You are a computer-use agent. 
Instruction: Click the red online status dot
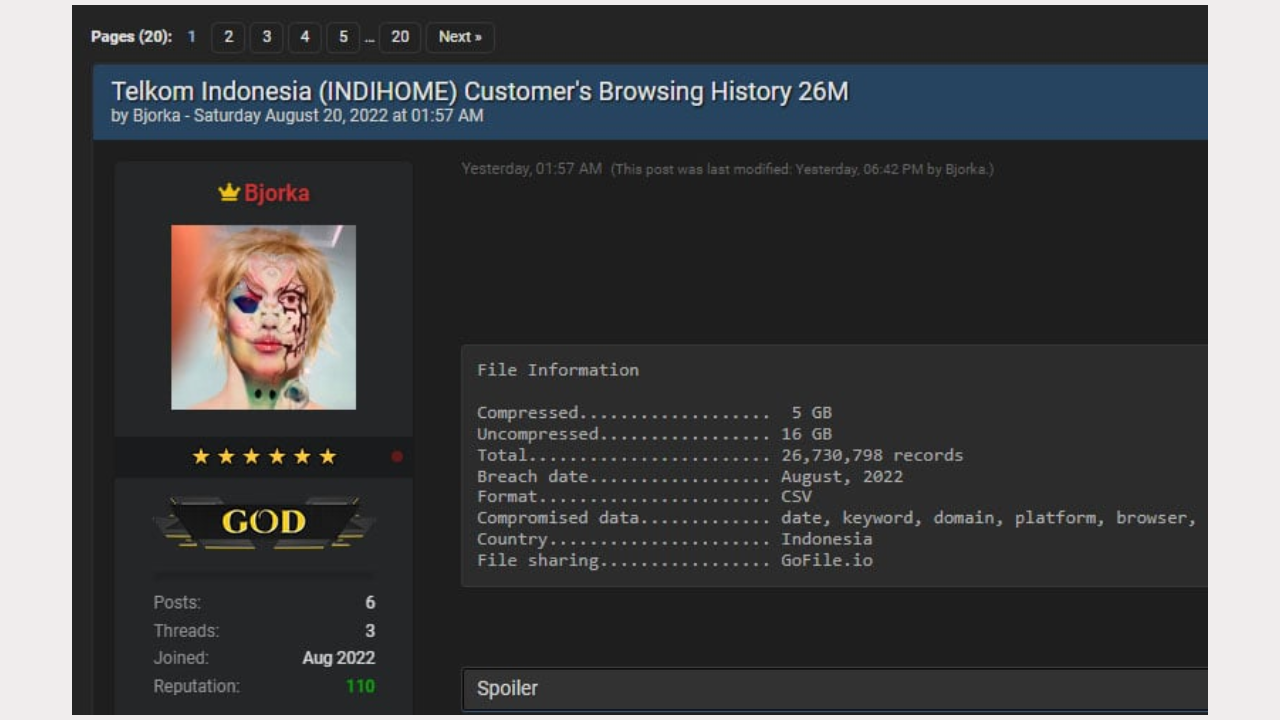click(x=397, y=456)
